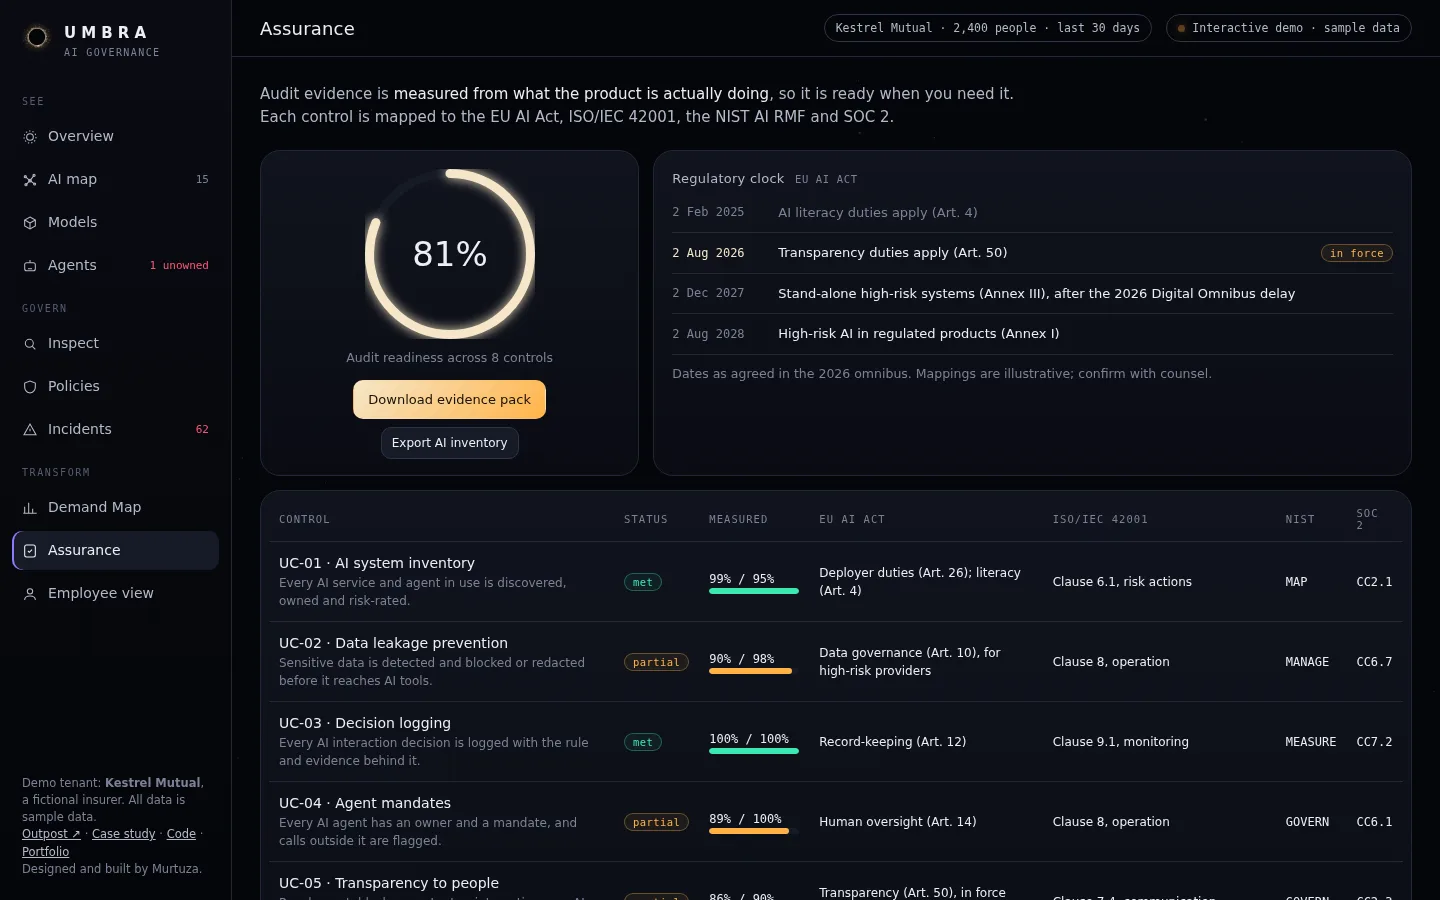Click the Assurance checkbox icon in sidebar
1440x900 pixels.
[x=30, y=551]
